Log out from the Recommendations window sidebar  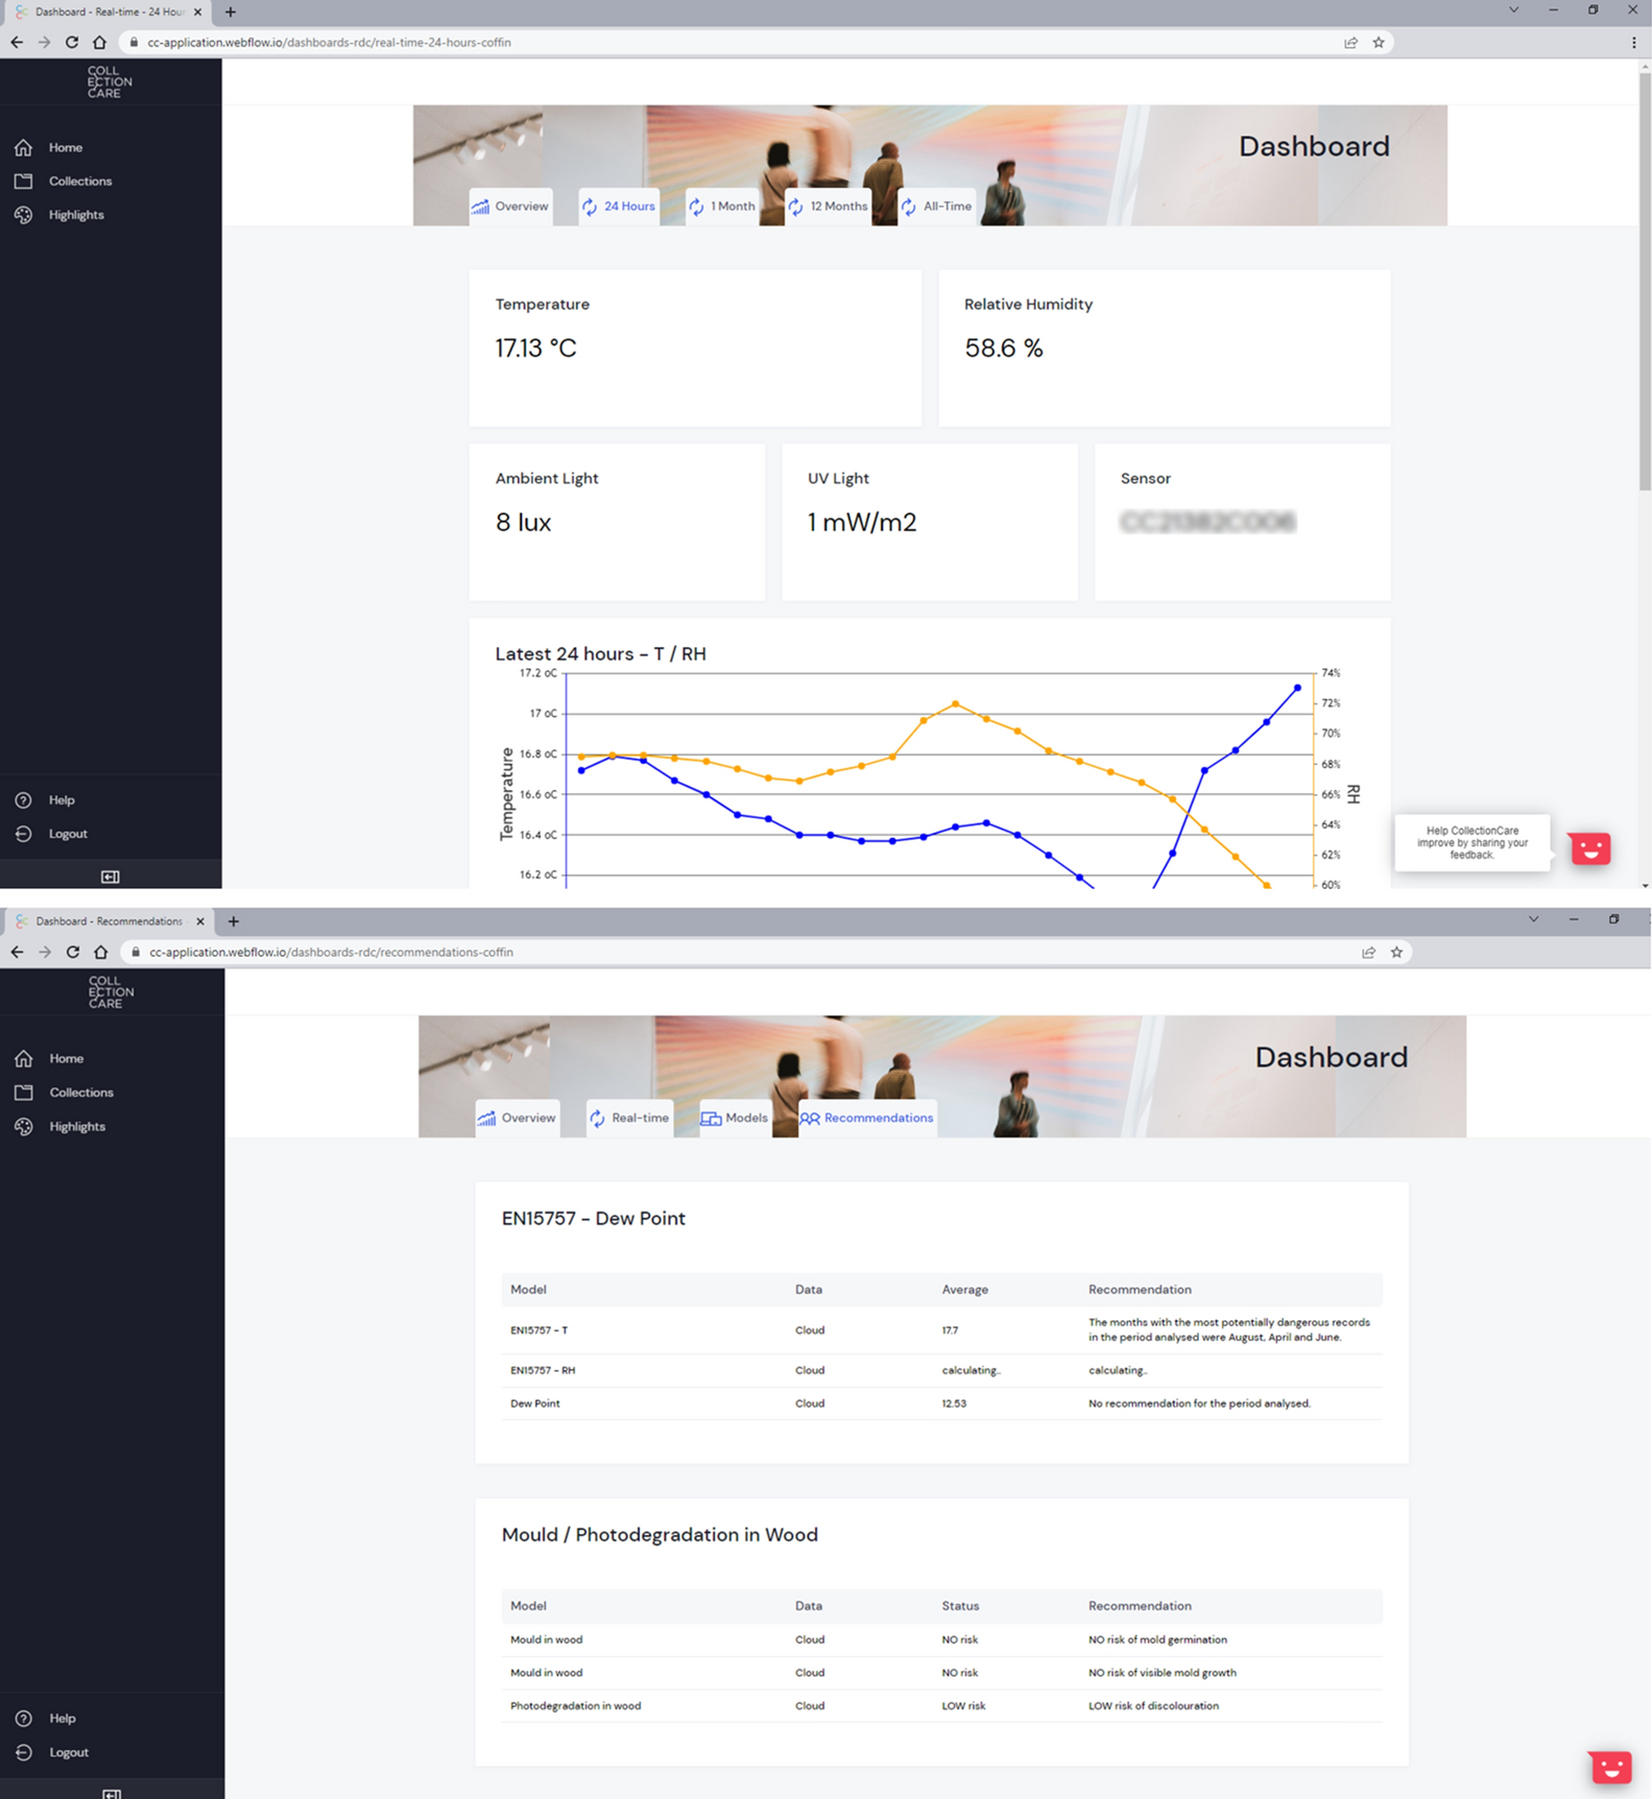[53, 1752]
